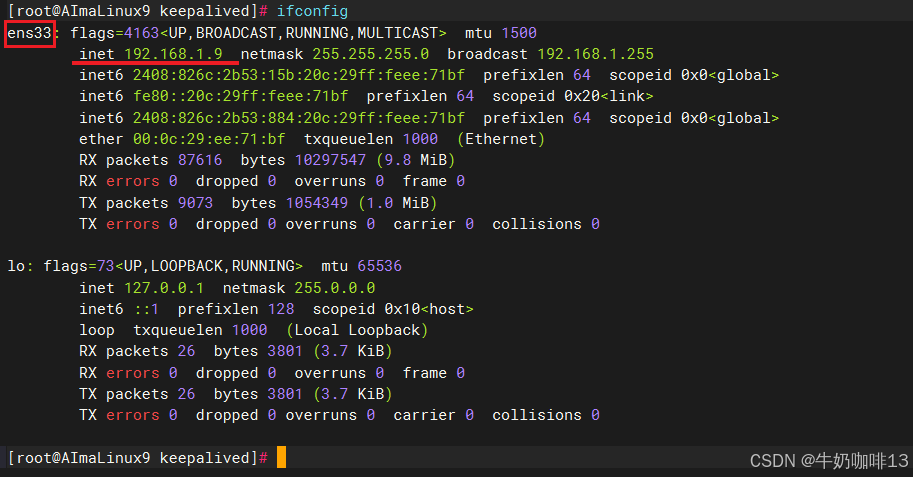The height and width of the screenshot is (477, 913).
Task: Click the mtu value 1500
Action: [x=519, y=33]
